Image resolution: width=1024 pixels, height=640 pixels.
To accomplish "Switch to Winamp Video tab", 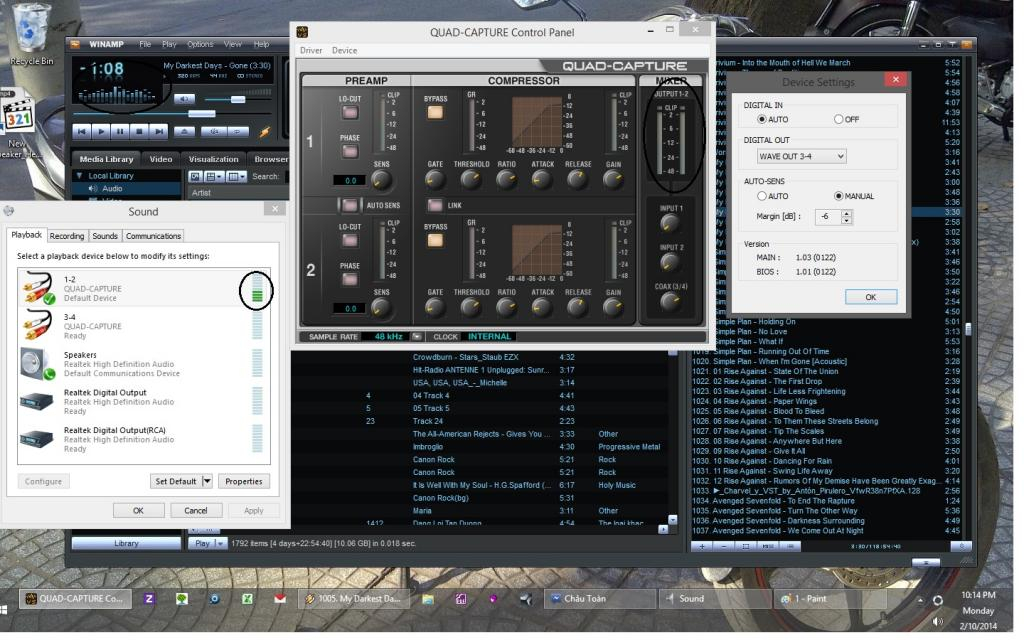I will [161, 159].
